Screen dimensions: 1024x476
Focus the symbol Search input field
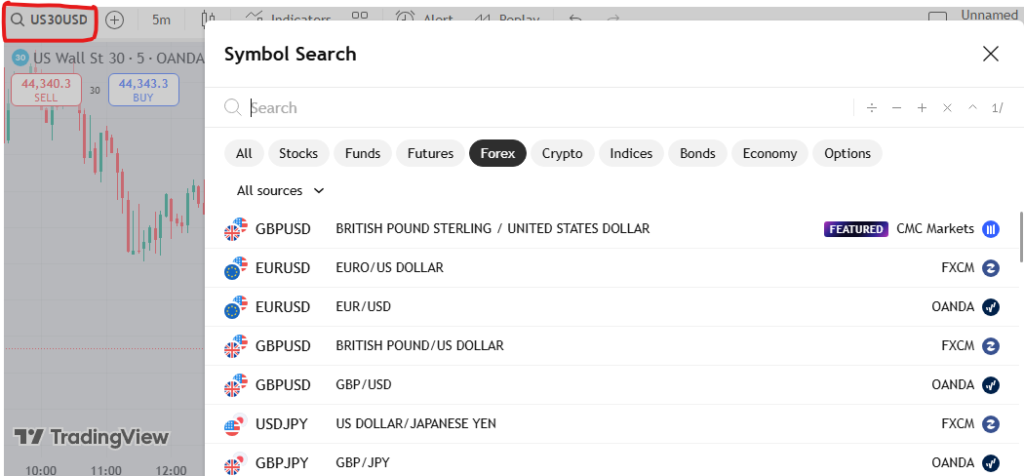549,108
